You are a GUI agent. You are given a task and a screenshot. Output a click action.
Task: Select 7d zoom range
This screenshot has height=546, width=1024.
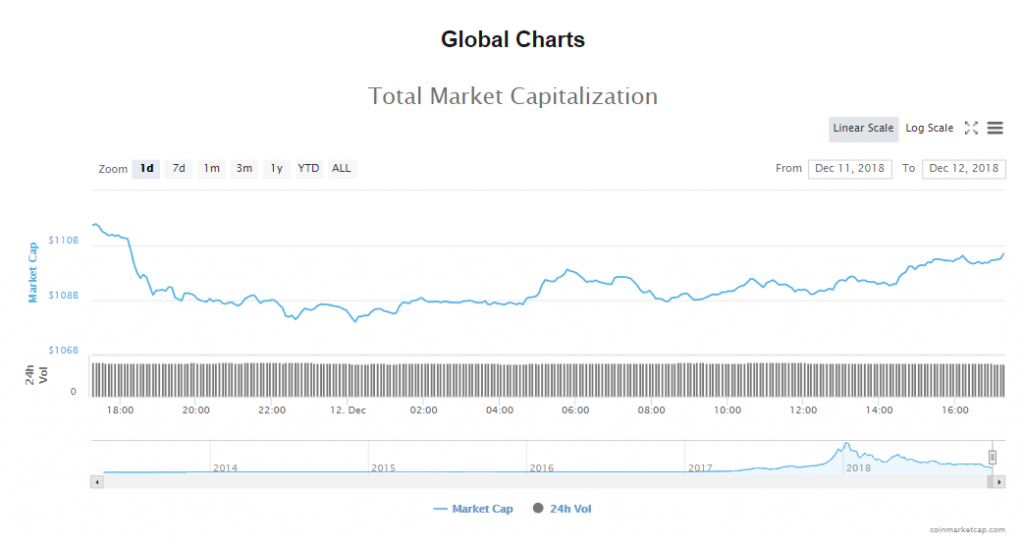(x=179, y=168)
